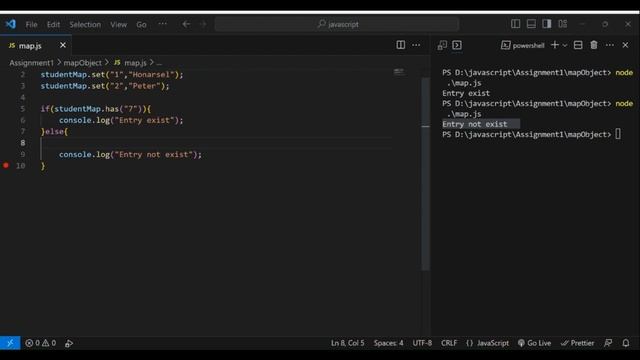Click the javascript search command box
This screenshot has height=360, width=640.
click(337, 24)
